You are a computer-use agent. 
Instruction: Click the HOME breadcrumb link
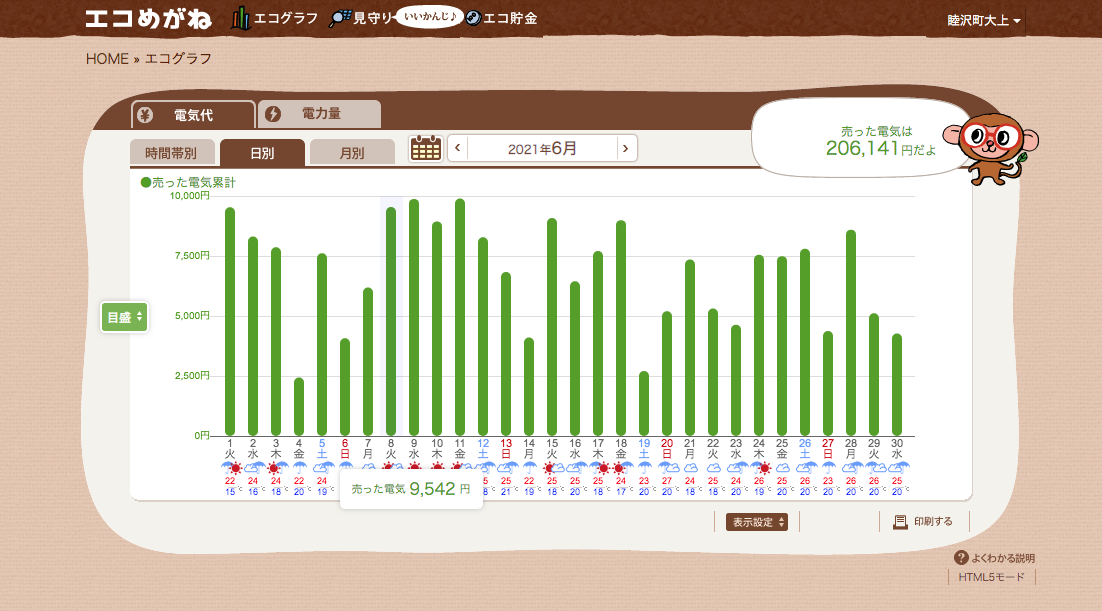pyautogui.click(x=107, y=59)
